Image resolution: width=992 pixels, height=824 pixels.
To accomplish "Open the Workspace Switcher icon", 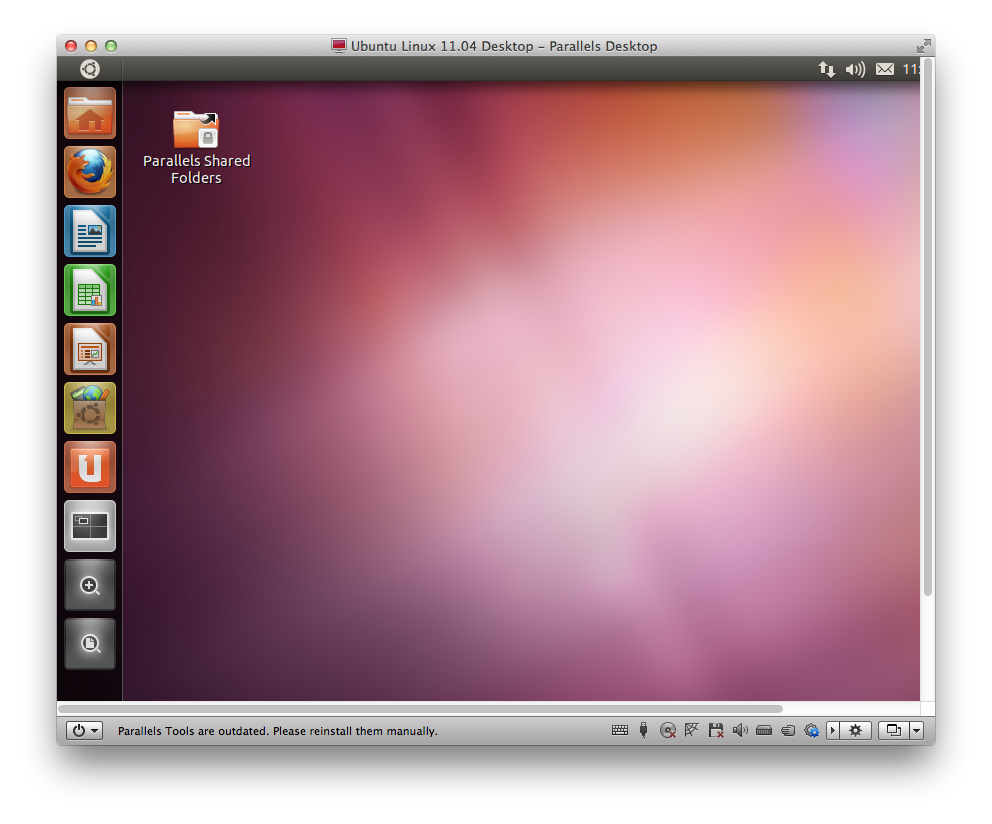I will 90,526.
